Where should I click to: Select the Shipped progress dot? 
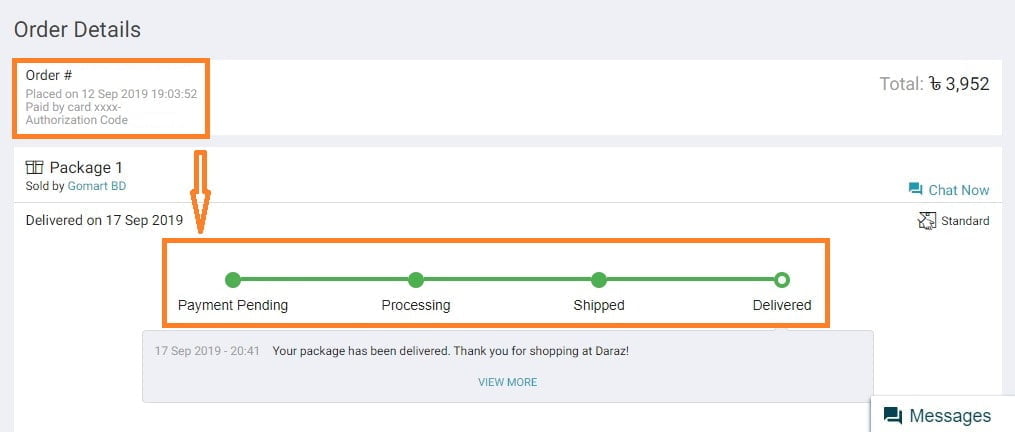pos(599,280)
